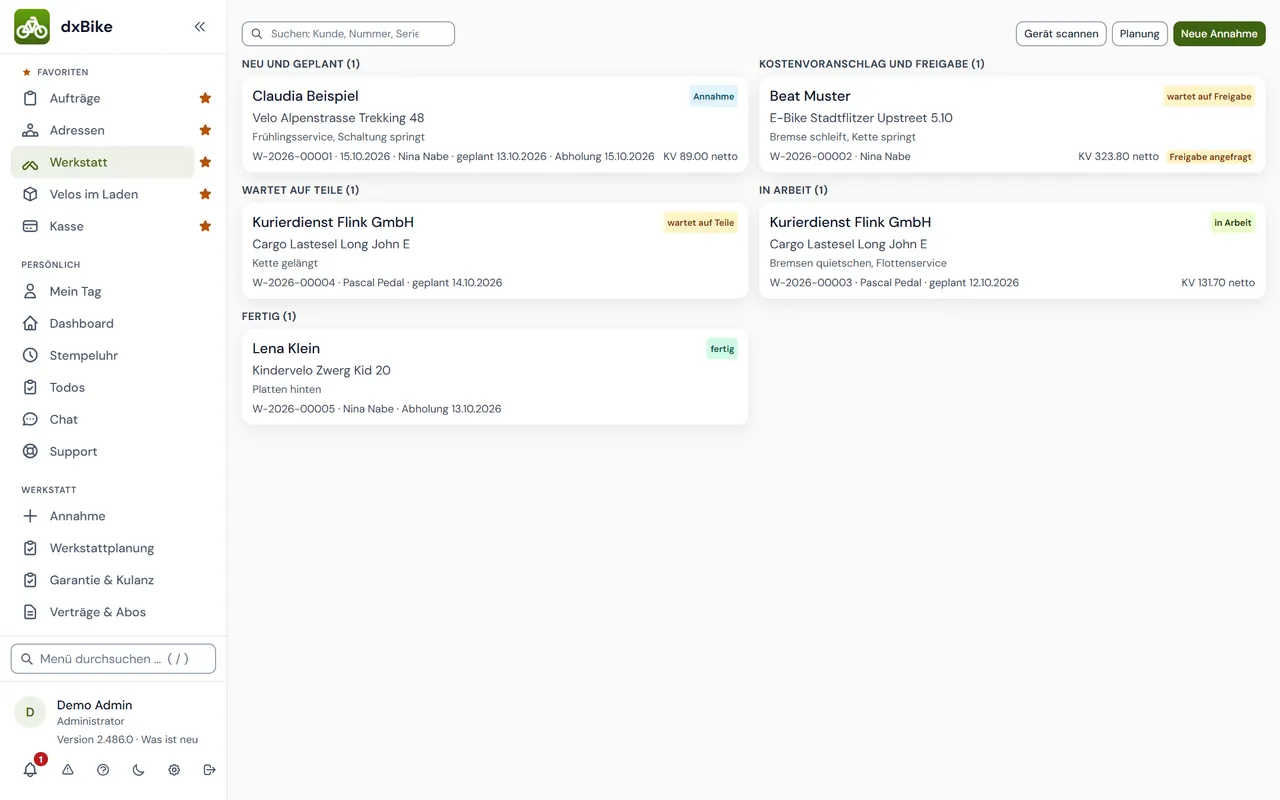Open Garantie & Kulanz
The image size is (1280, 800).
(x=113, y=580)
